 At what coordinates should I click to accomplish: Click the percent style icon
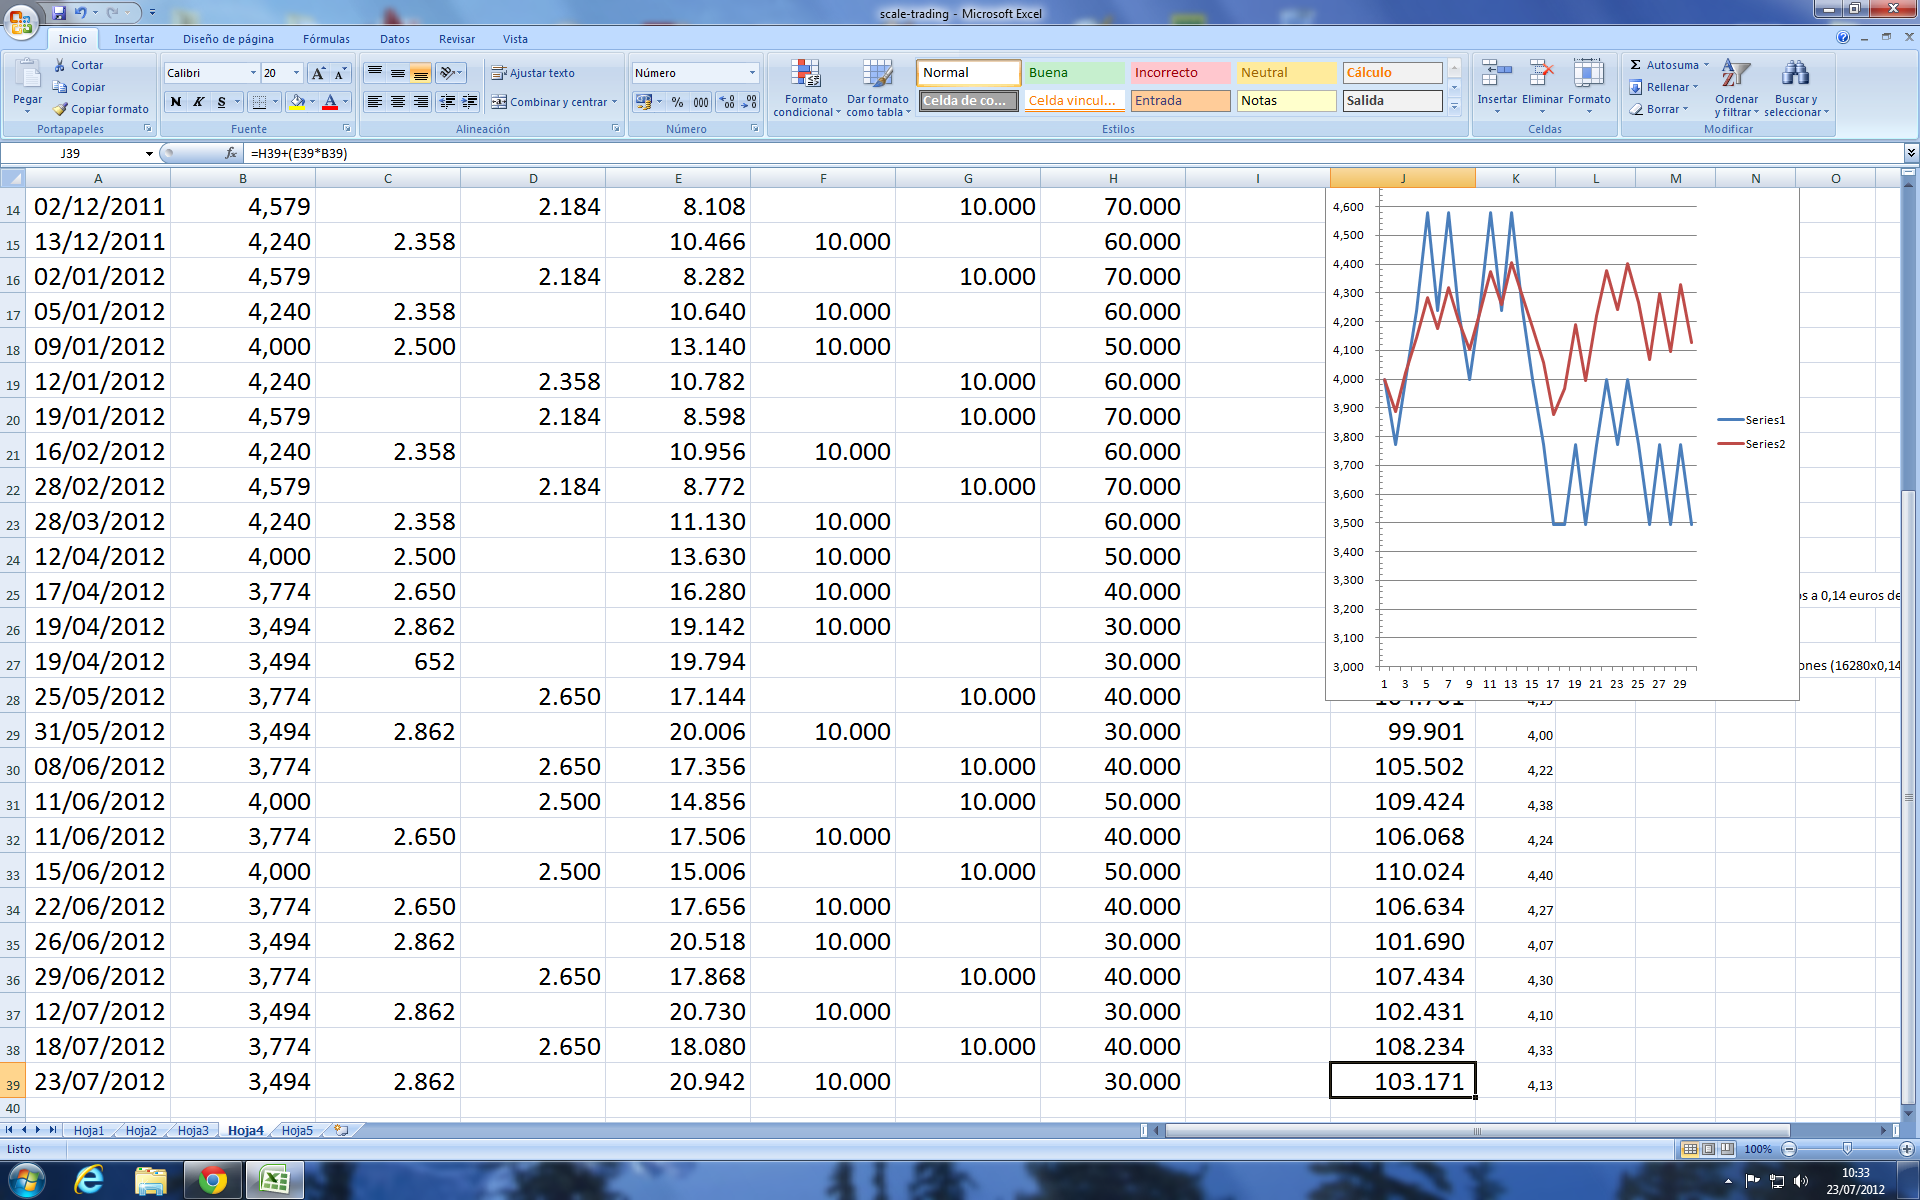point(677,102)
